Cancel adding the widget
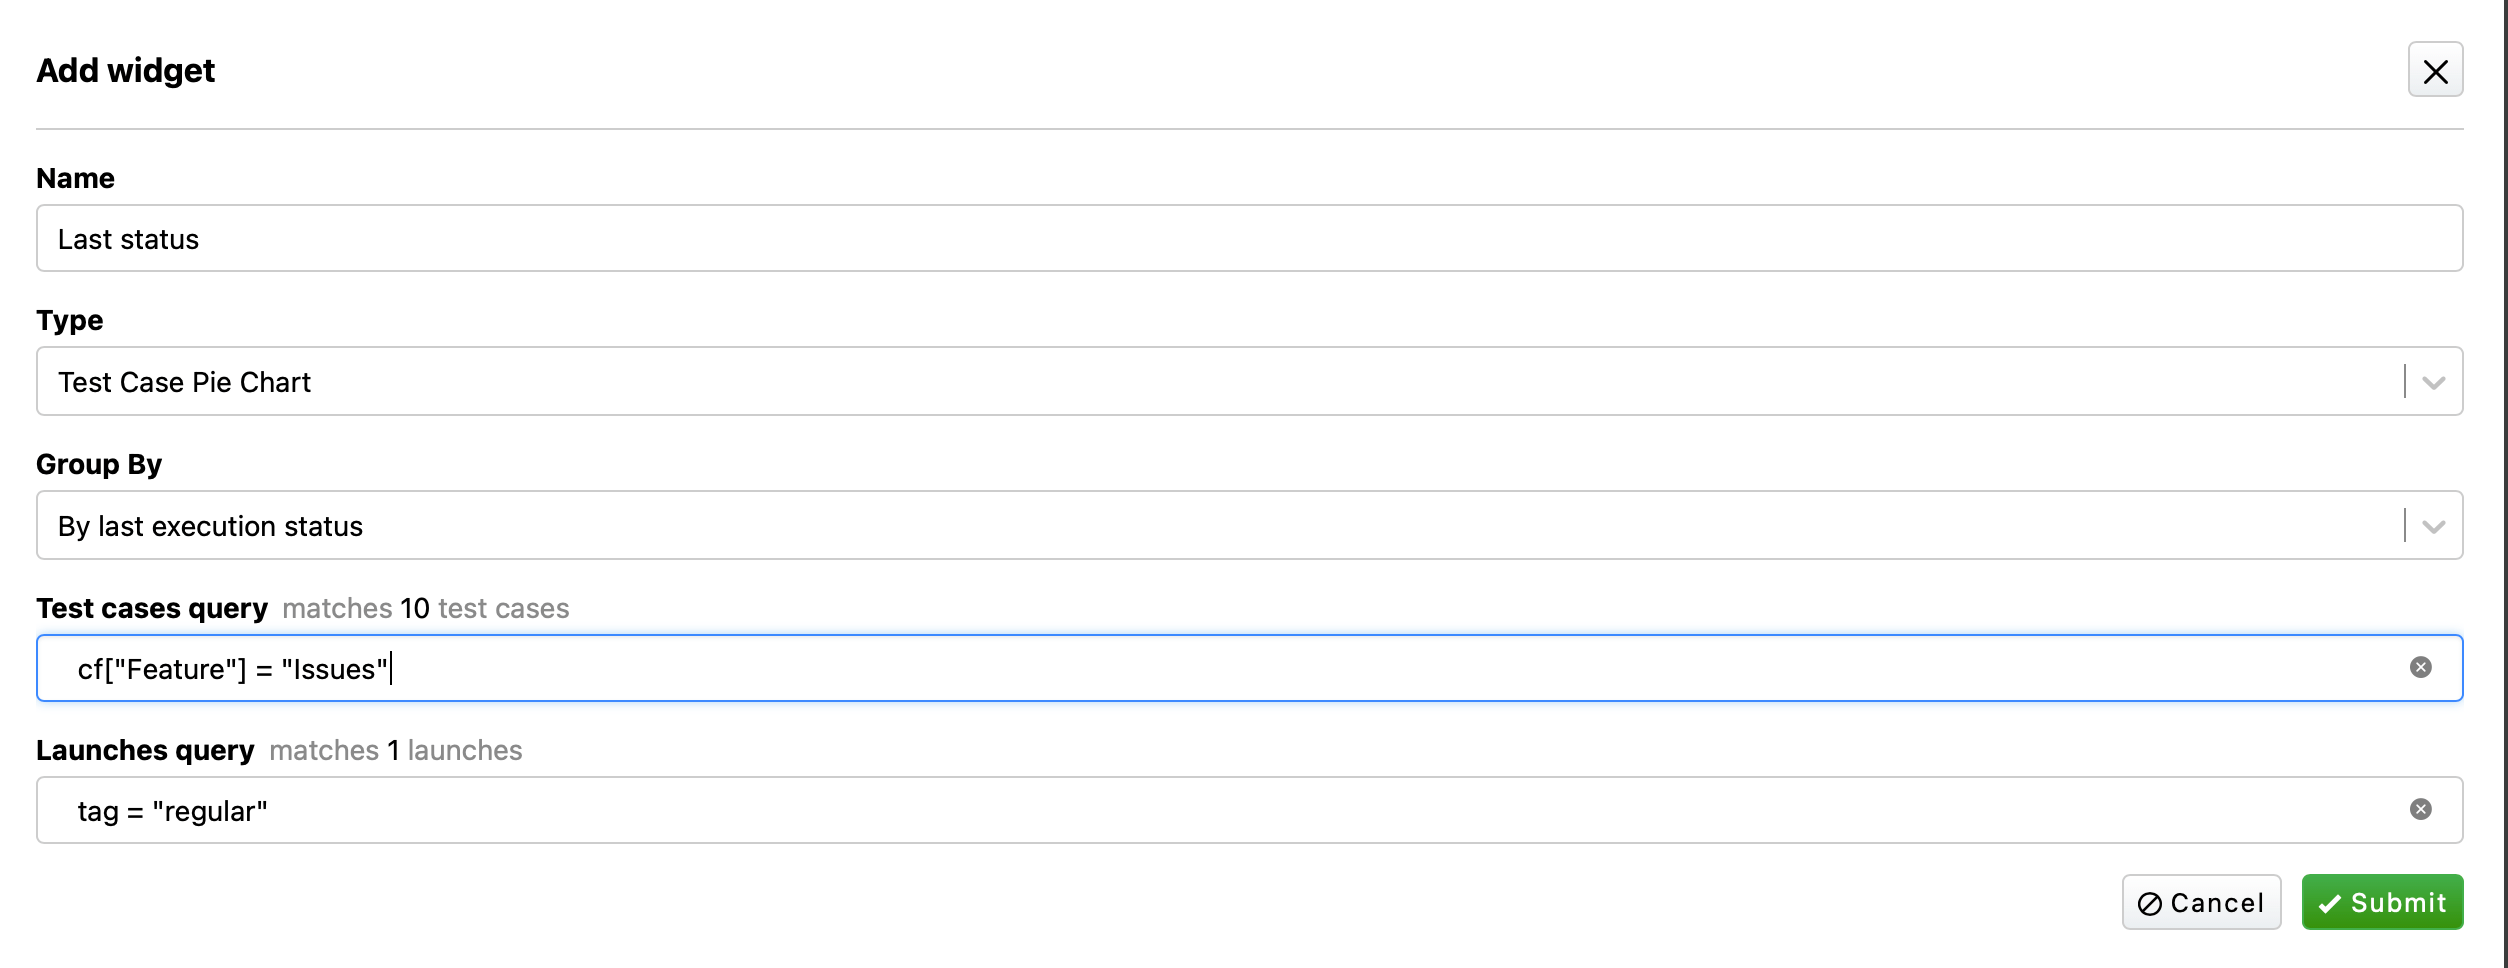The width and height of the screenshot is (2508, 968). point(2200,903)
